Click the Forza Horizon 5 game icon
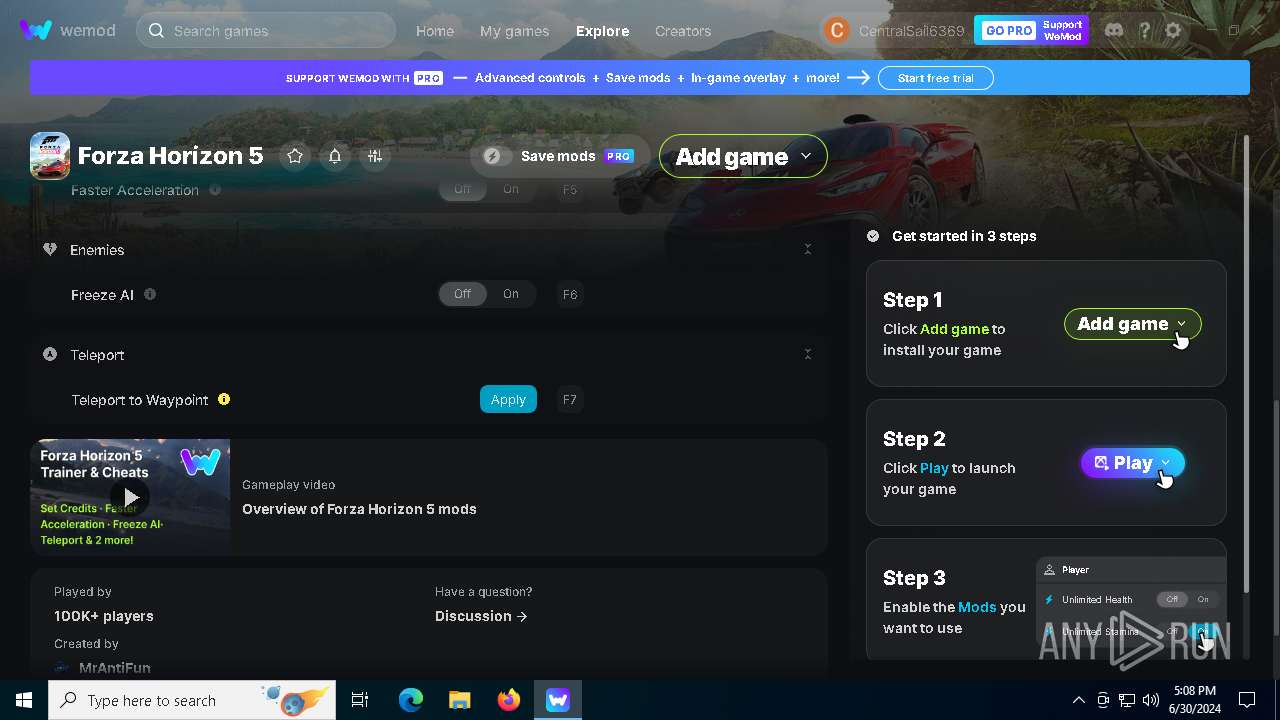 coord(50,155)
